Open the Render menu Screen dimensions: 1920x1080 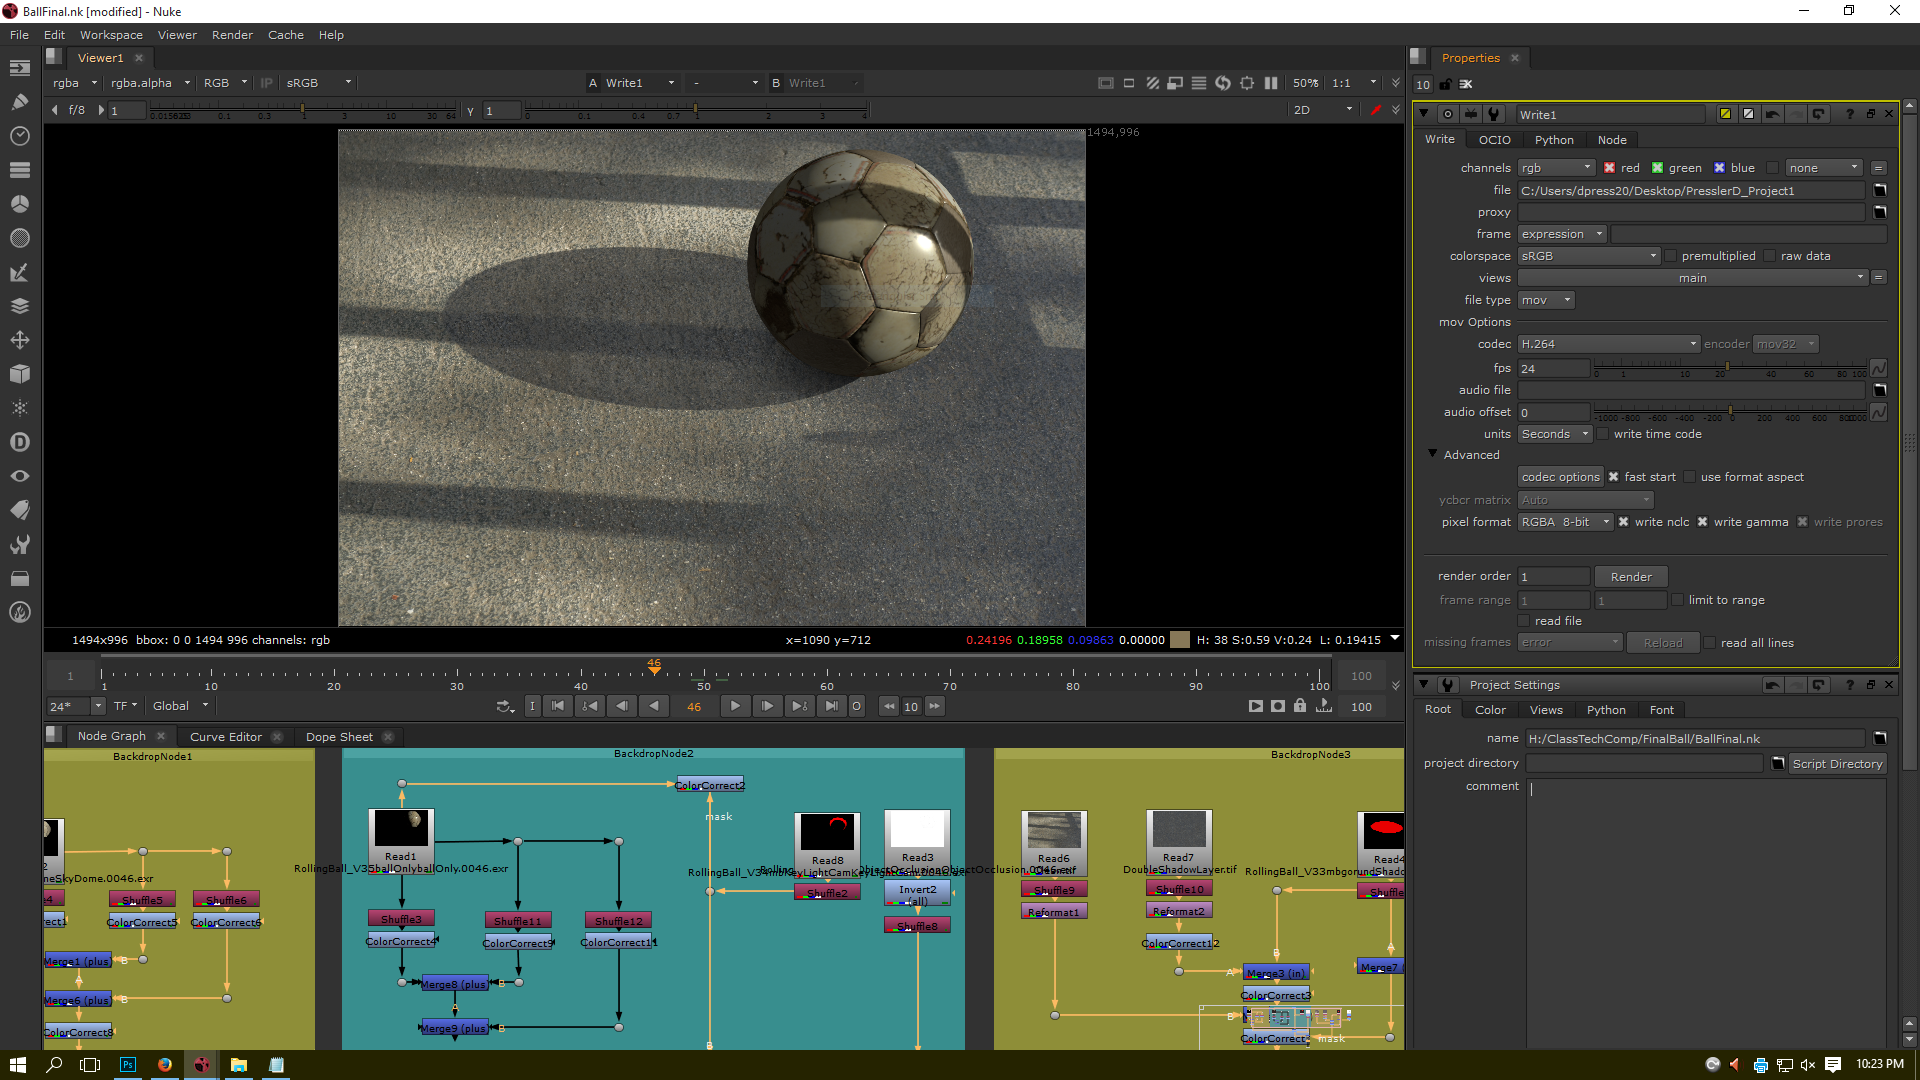232,35
